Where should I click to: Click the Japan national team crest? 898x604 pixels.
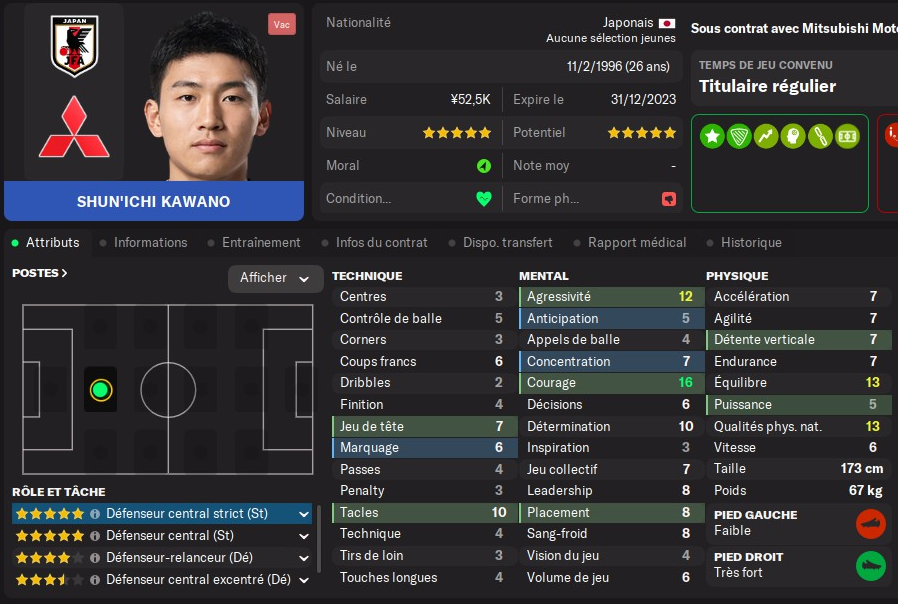click(74, 46)
